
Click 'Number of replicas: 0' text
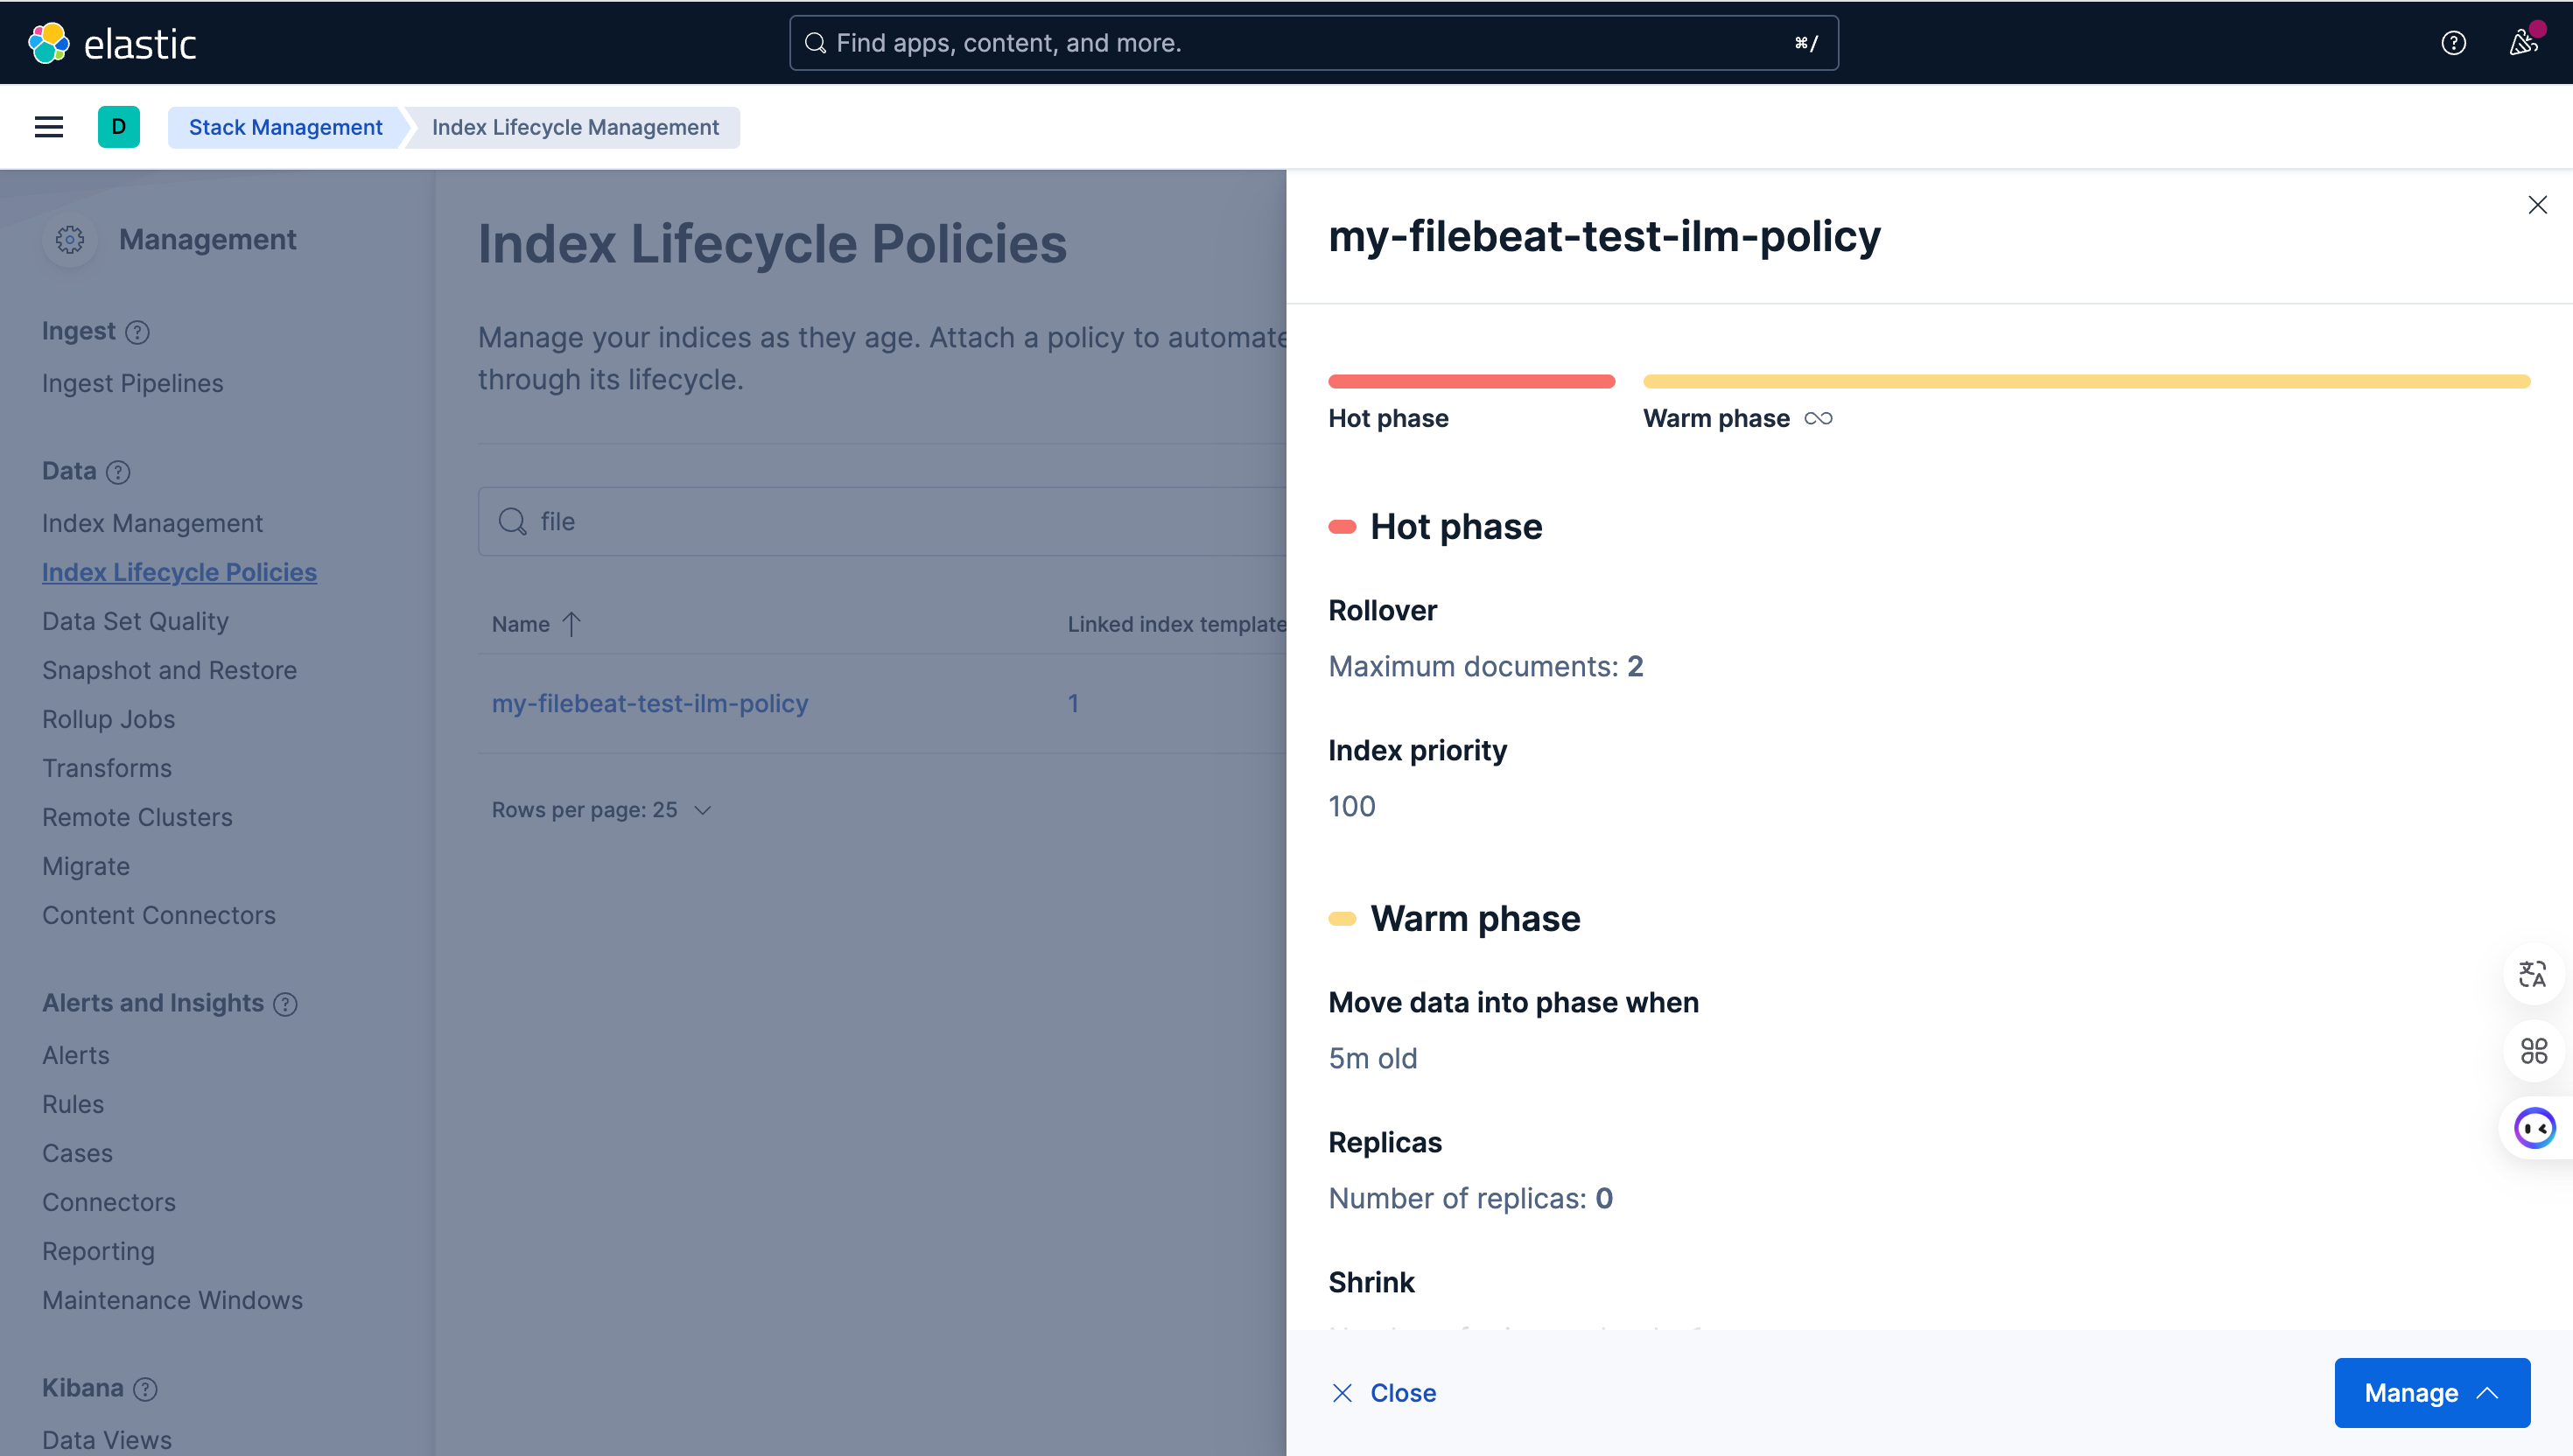1470,1198
